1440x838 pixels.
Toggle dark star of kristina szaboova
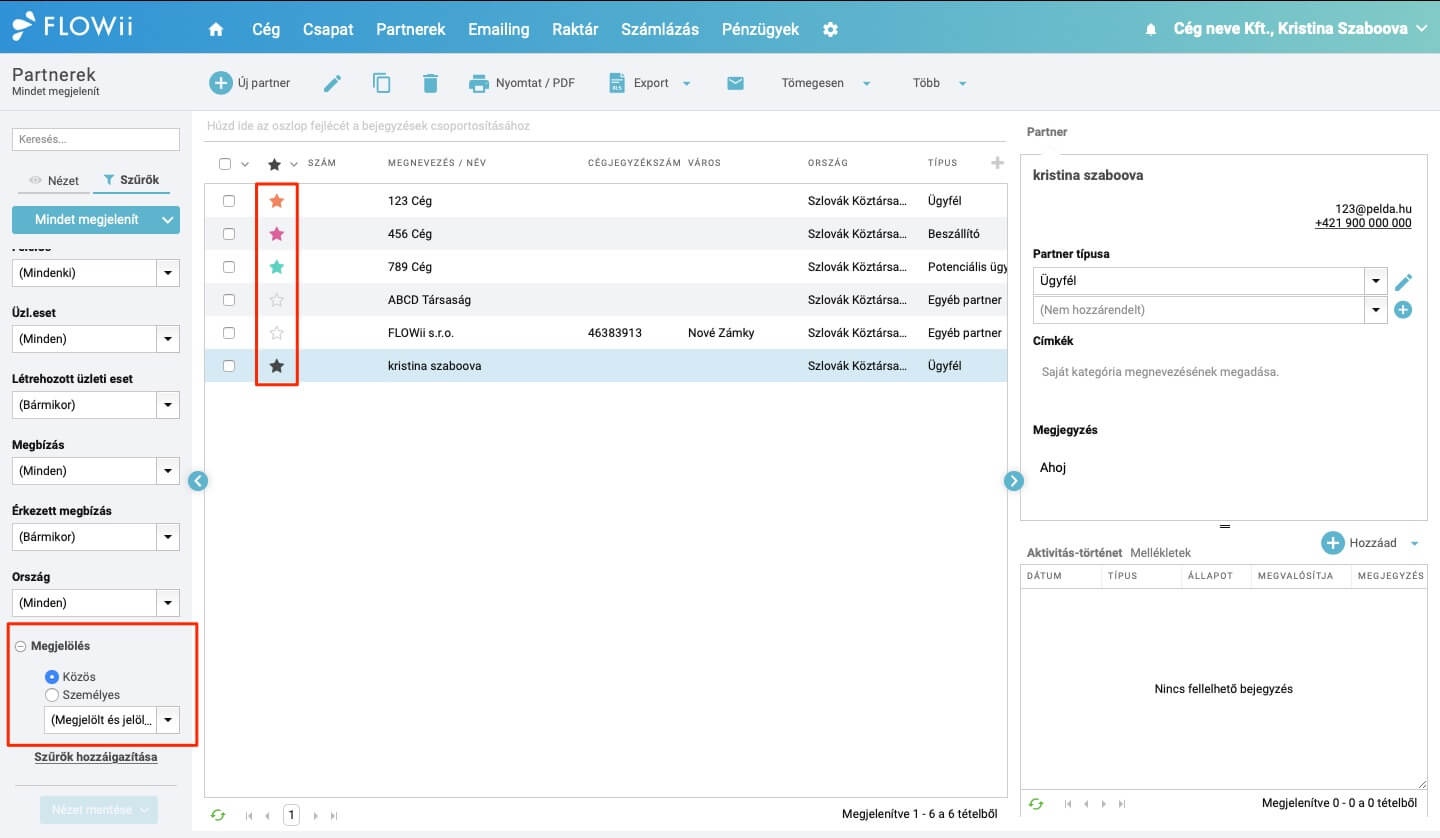pyautogui.click(x=277, y=366)
